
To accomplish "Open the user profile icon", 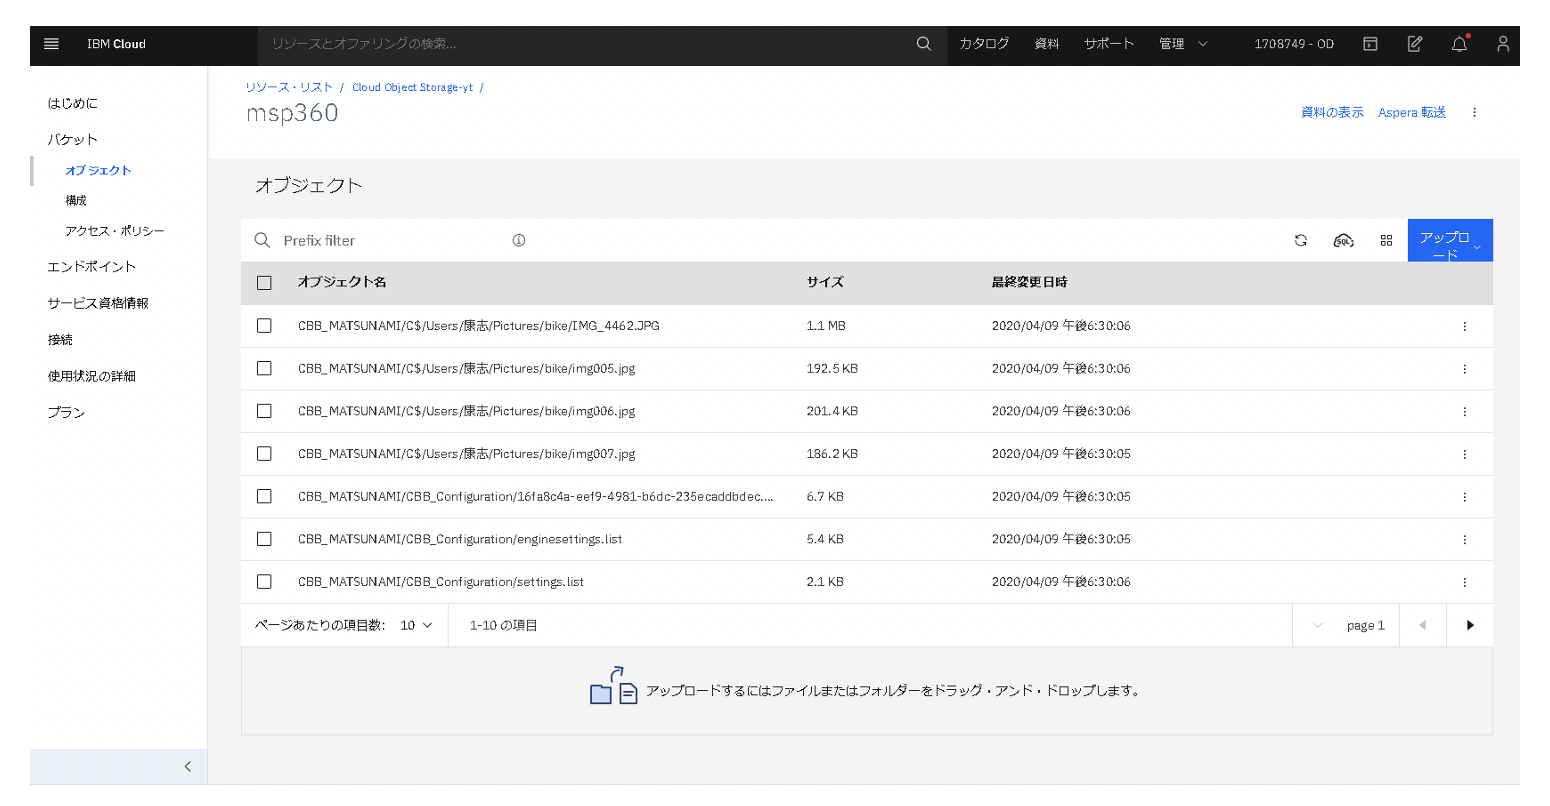I will 1503,44.
